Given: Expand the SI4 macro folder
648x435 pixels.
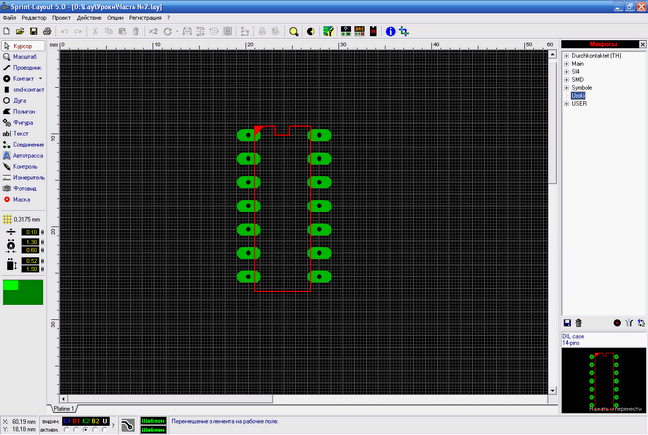Looking at the screenshot, I should 567,72.
